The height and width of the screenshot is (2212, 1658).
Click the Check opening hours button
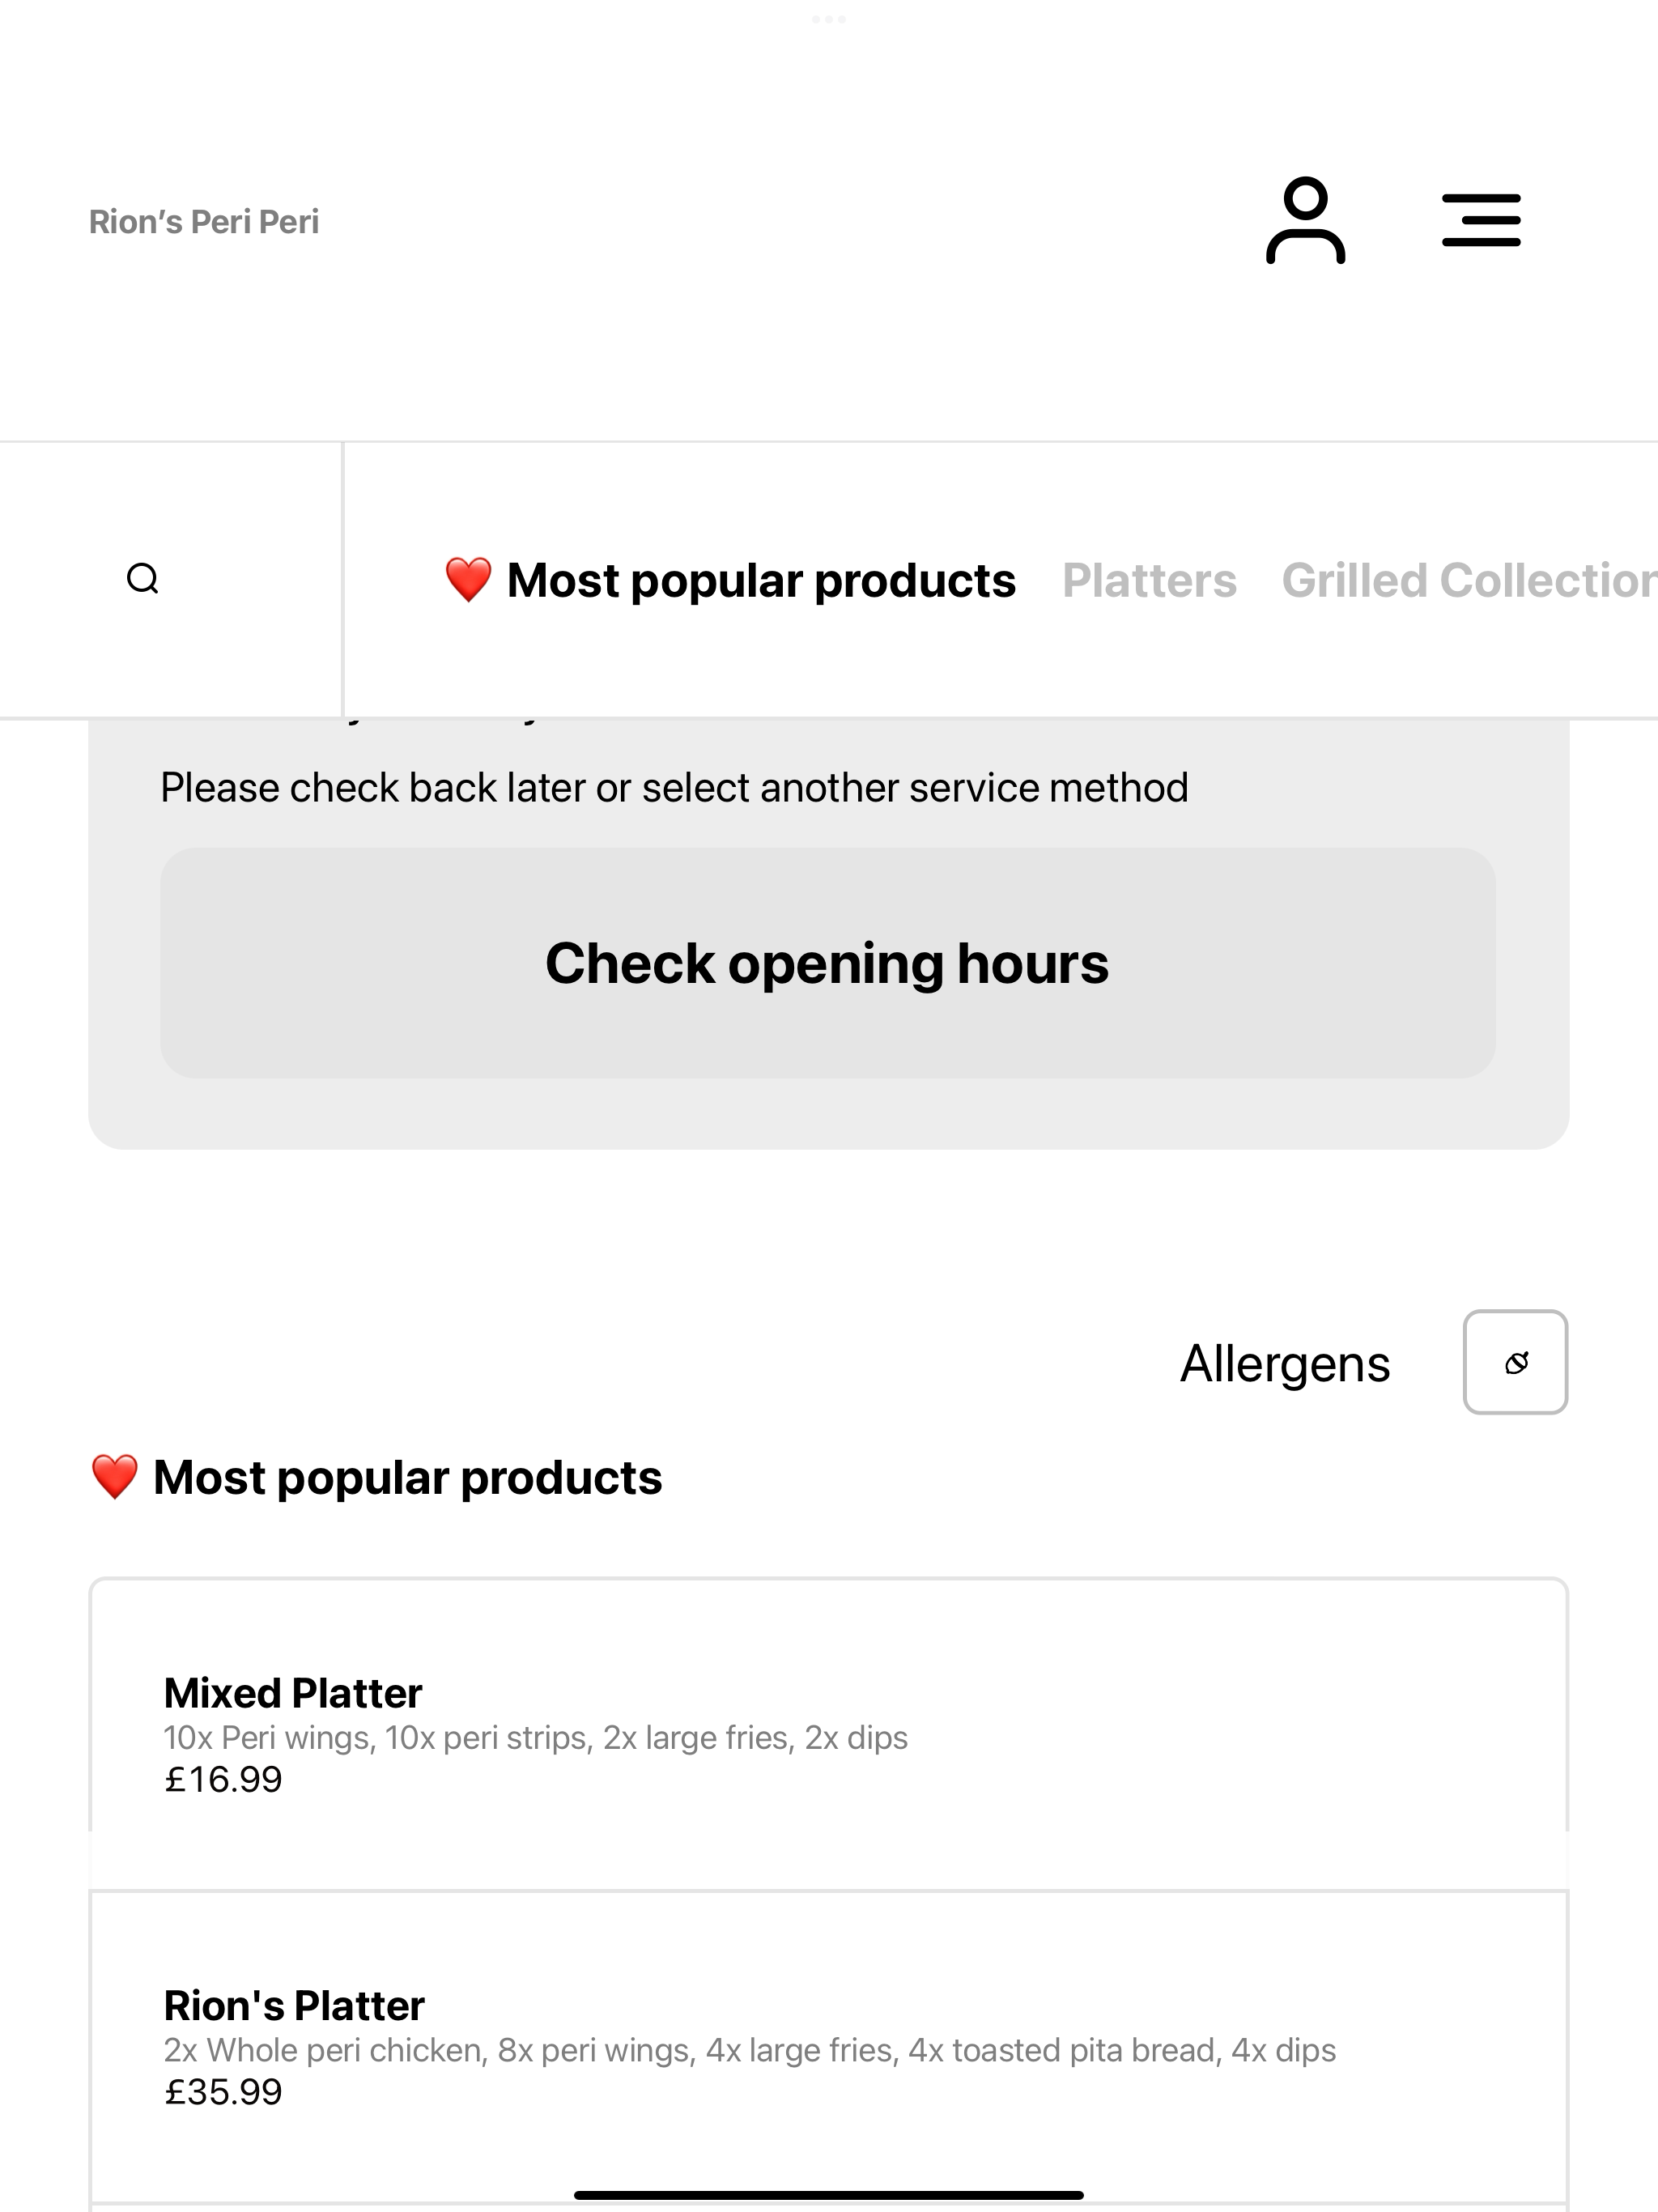coord(828,963)
